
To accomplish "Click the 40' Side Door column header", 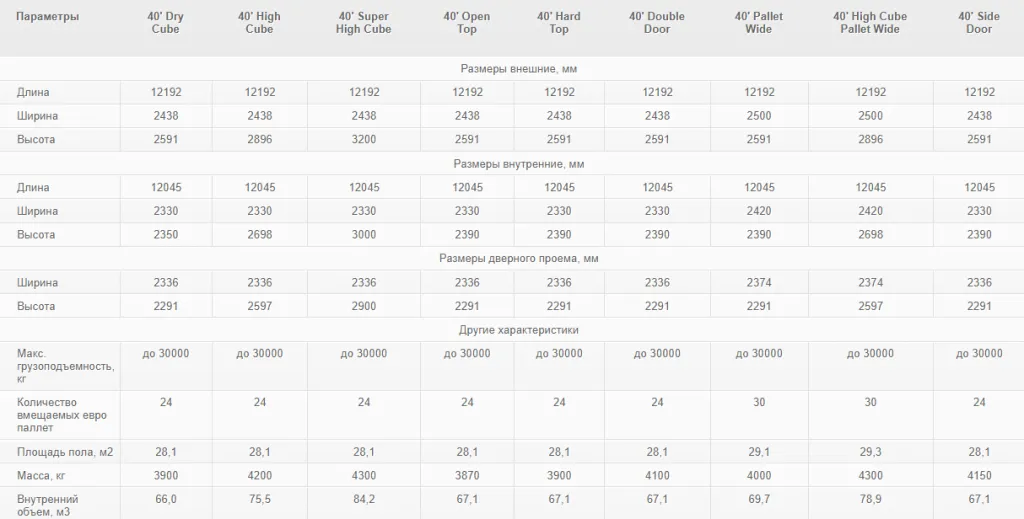I will 979,23.
